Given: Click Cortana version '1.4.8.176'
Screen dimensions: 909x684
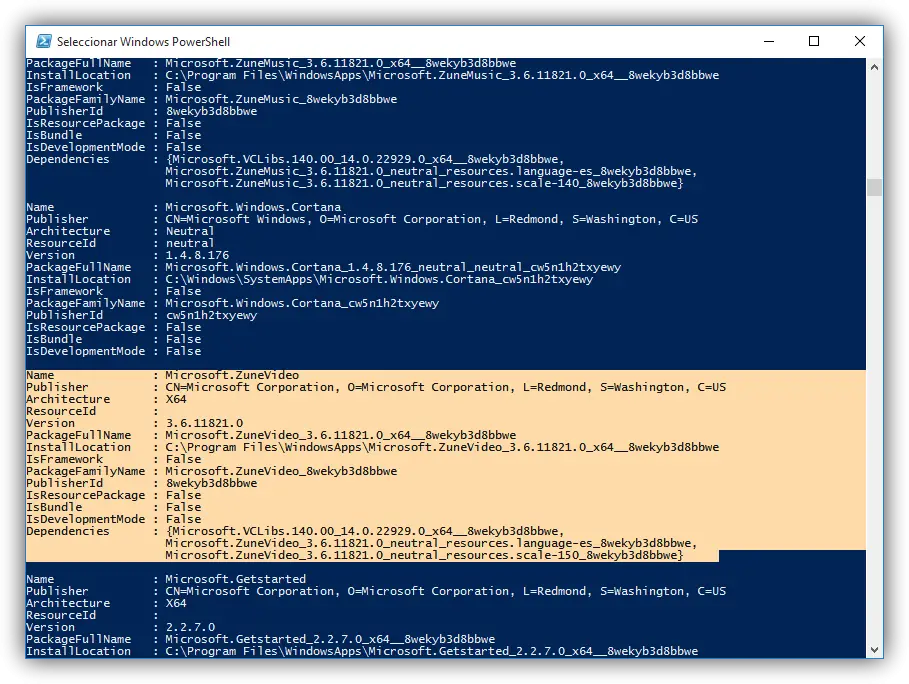Looking at the screenshot, I should 197,255.
